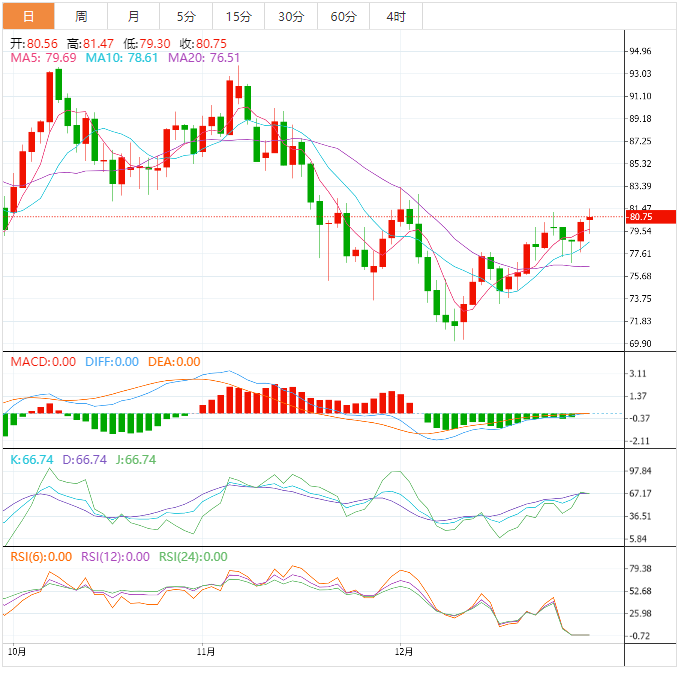683x676 pixels.
Task: Click the MACD:0.00 indicator label
Action: 42,362
